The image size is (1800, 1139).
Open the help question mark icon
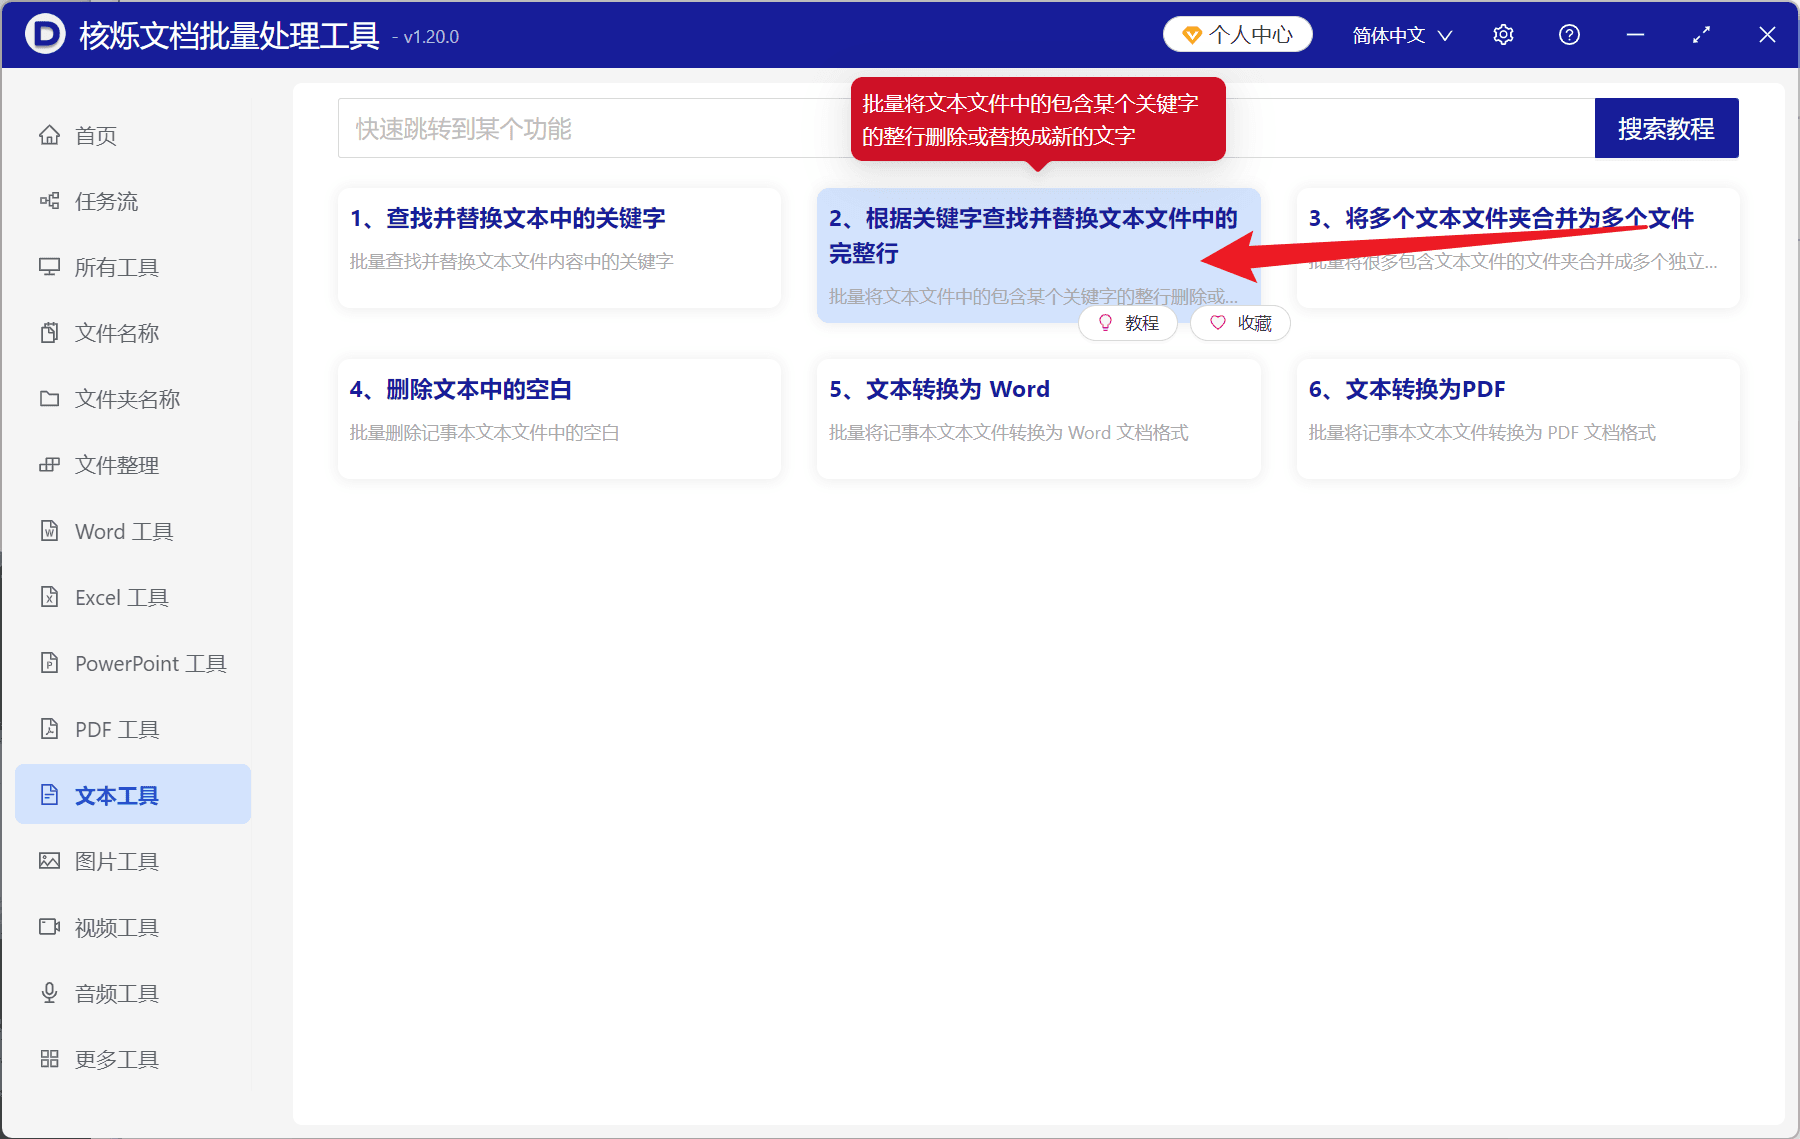(1568, 34)
